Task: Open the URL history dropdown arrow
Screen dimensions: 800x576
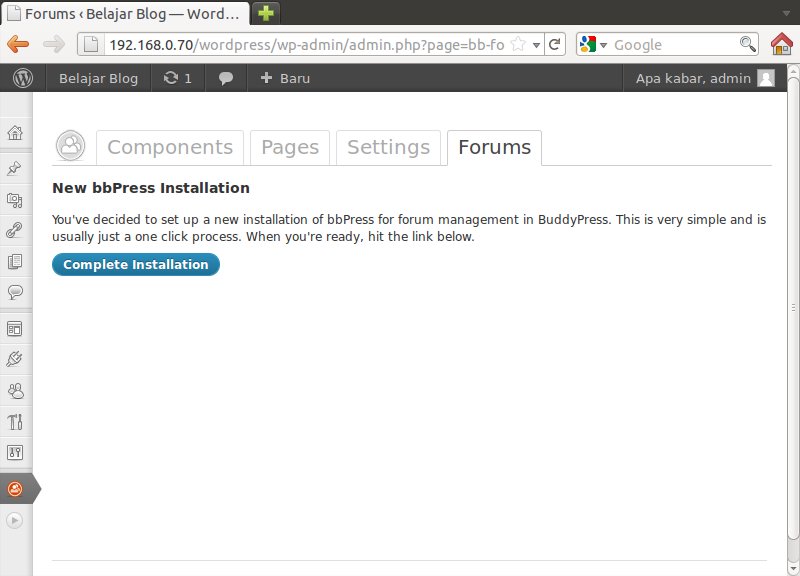Action: (537, 45)
